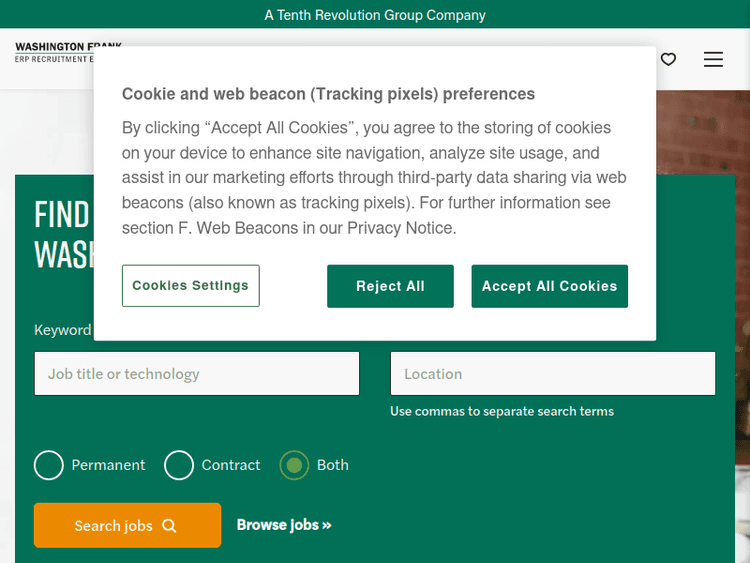Click into the Location input field
Screen dimensions: 750x563
(552, 374)
